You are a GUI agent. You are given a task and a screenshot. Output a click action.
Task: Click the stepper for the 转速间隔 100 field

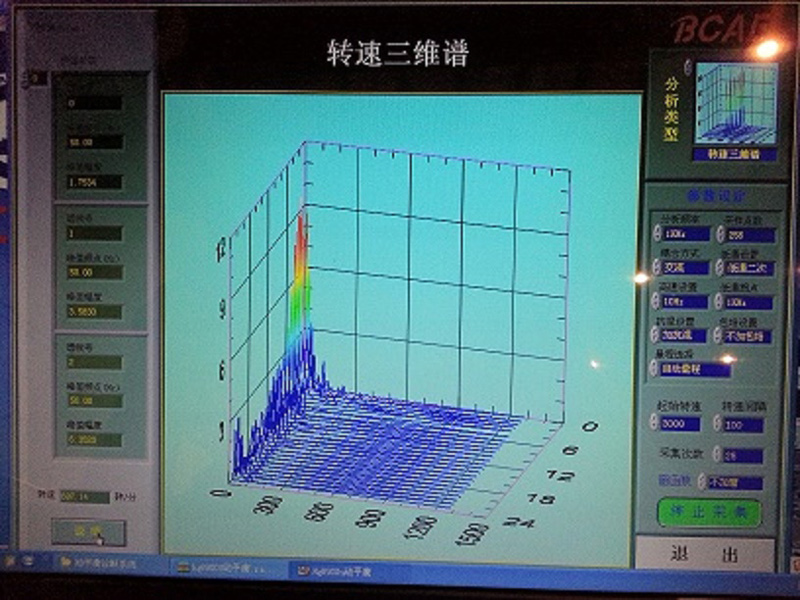tap(717, 424)
